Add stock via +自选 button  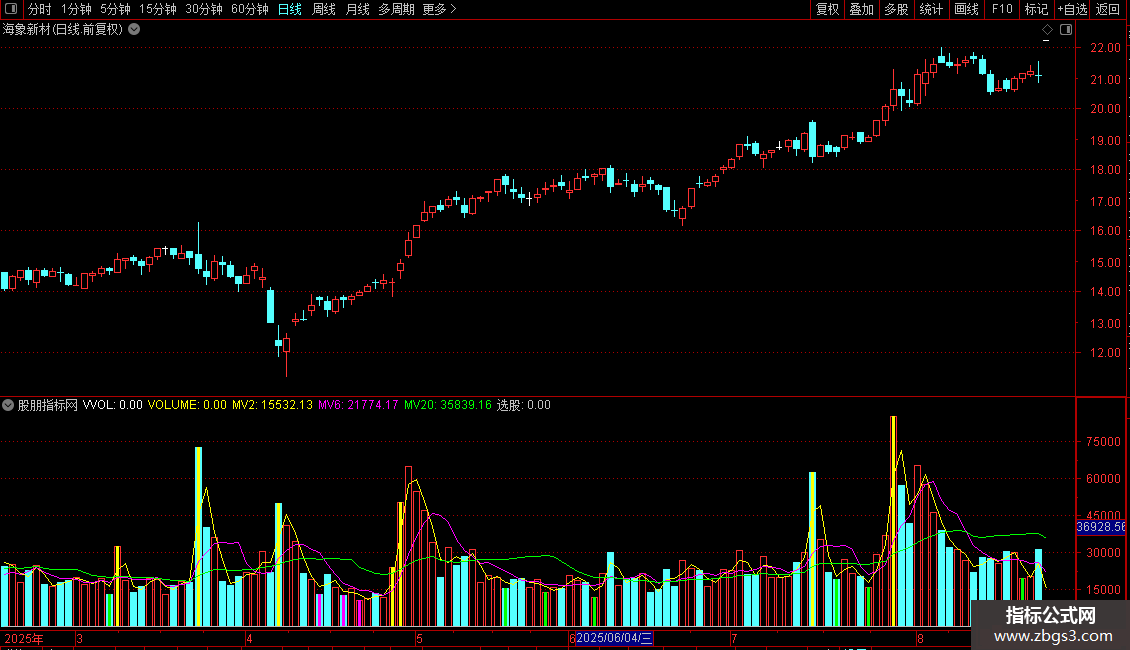[x=1072, y=9]
